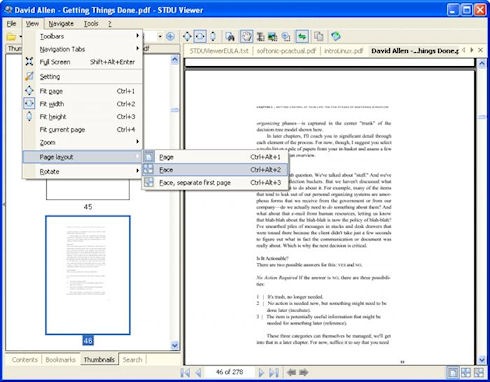
Task: Click the zoom in plus button
Action: click(170, 36)
